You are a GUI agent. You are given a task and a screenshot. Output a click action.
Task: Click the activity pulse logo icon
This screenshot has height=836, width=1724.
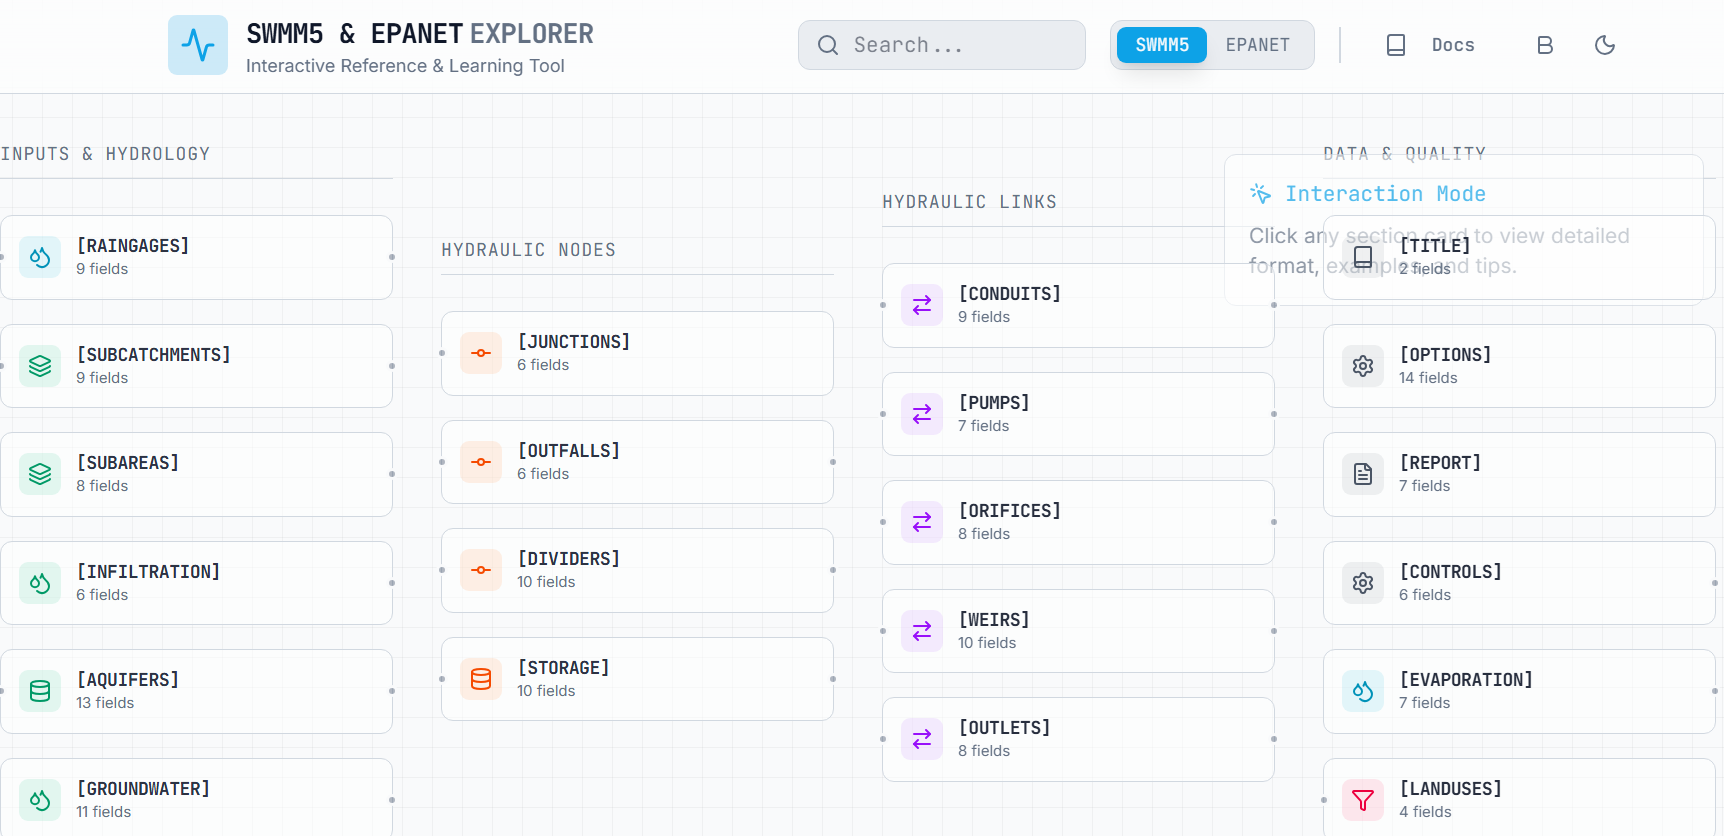[x=198, y=45]
